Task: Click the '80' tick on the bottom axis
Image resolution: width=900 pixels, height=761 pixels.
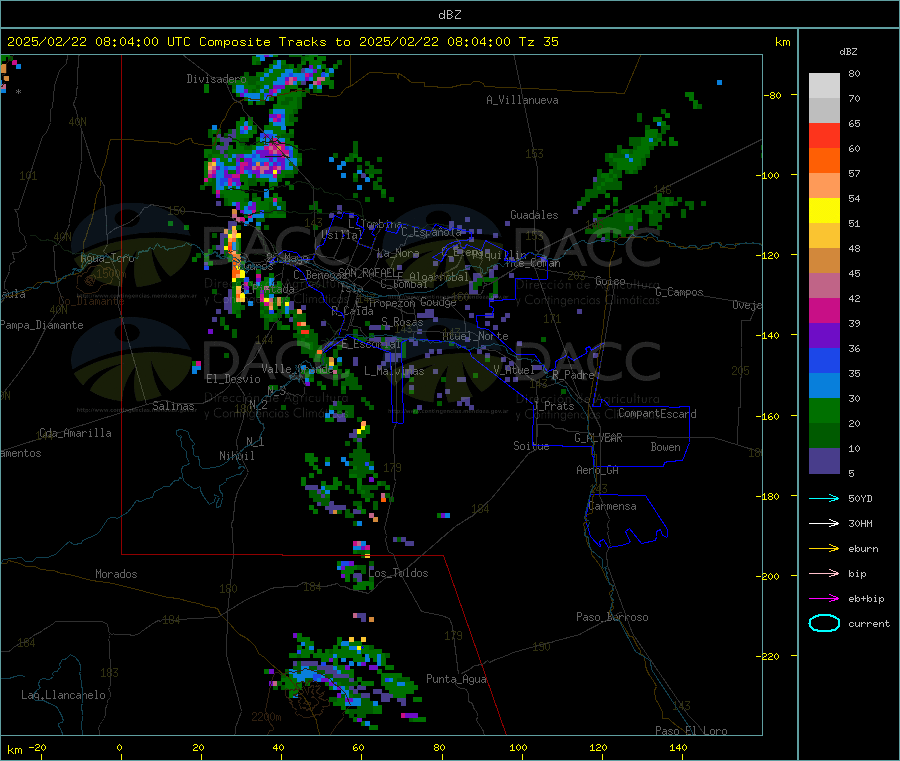Action: pyautogui.click(x=439, y=747)
